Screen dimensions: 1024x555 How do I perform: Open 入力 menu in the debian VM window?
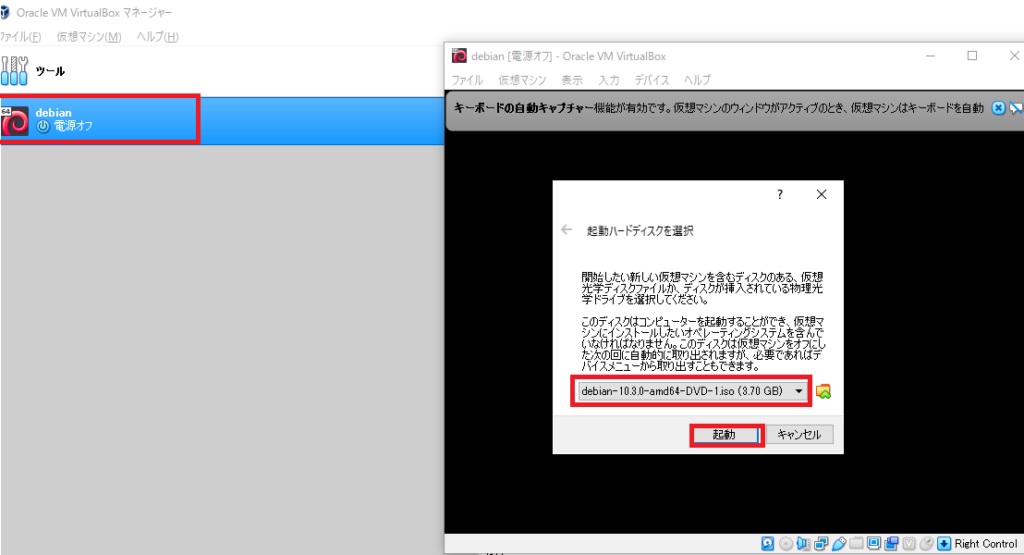[609, 80]
